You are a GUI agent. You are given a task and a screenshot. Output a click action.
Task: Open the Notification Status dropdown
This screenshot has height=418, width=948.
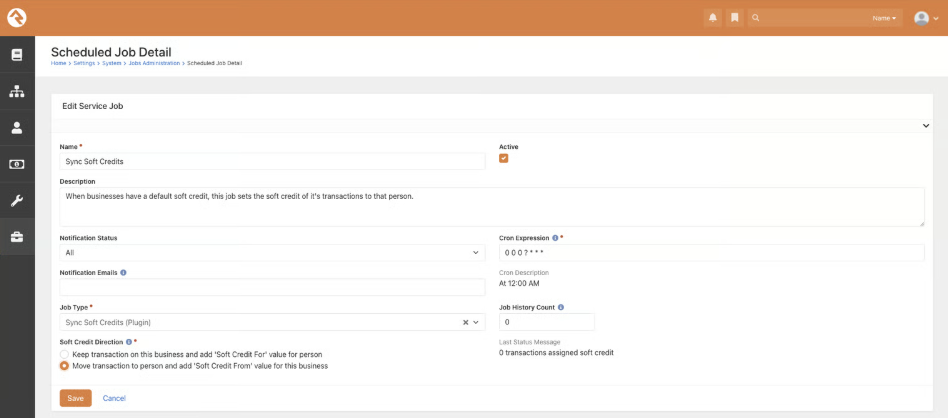coord(272,253)
